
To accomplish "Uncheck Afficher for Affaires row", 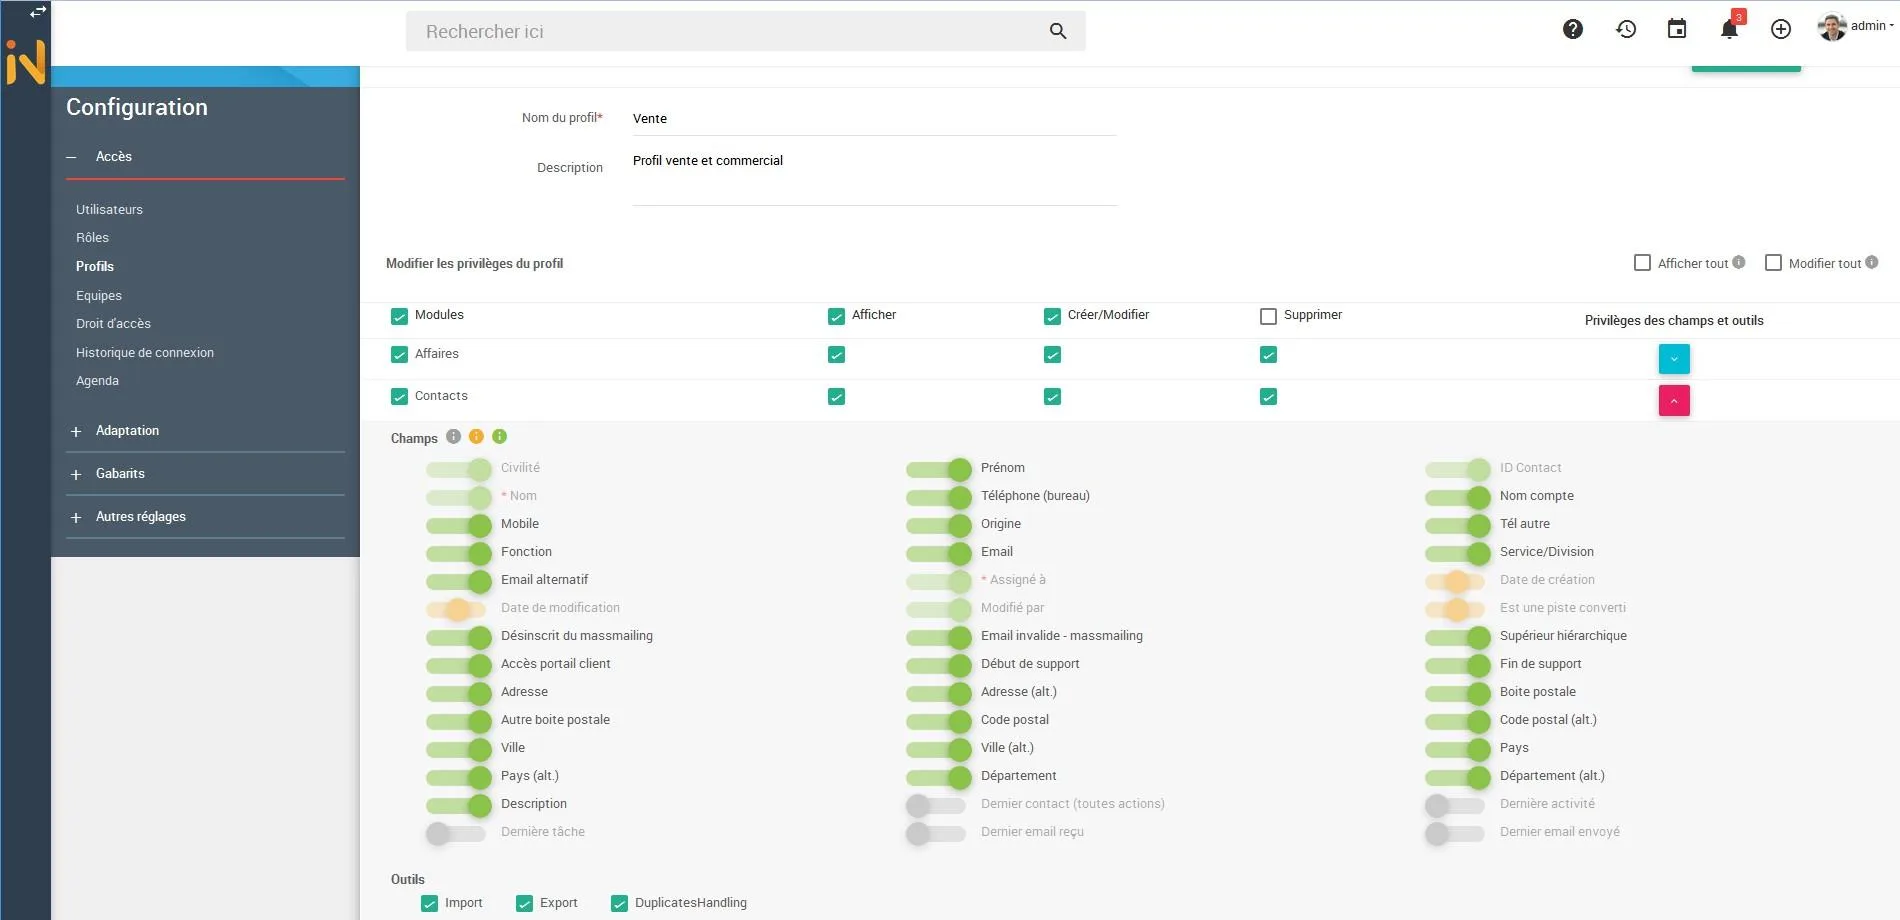I will [x=836, y=355].
